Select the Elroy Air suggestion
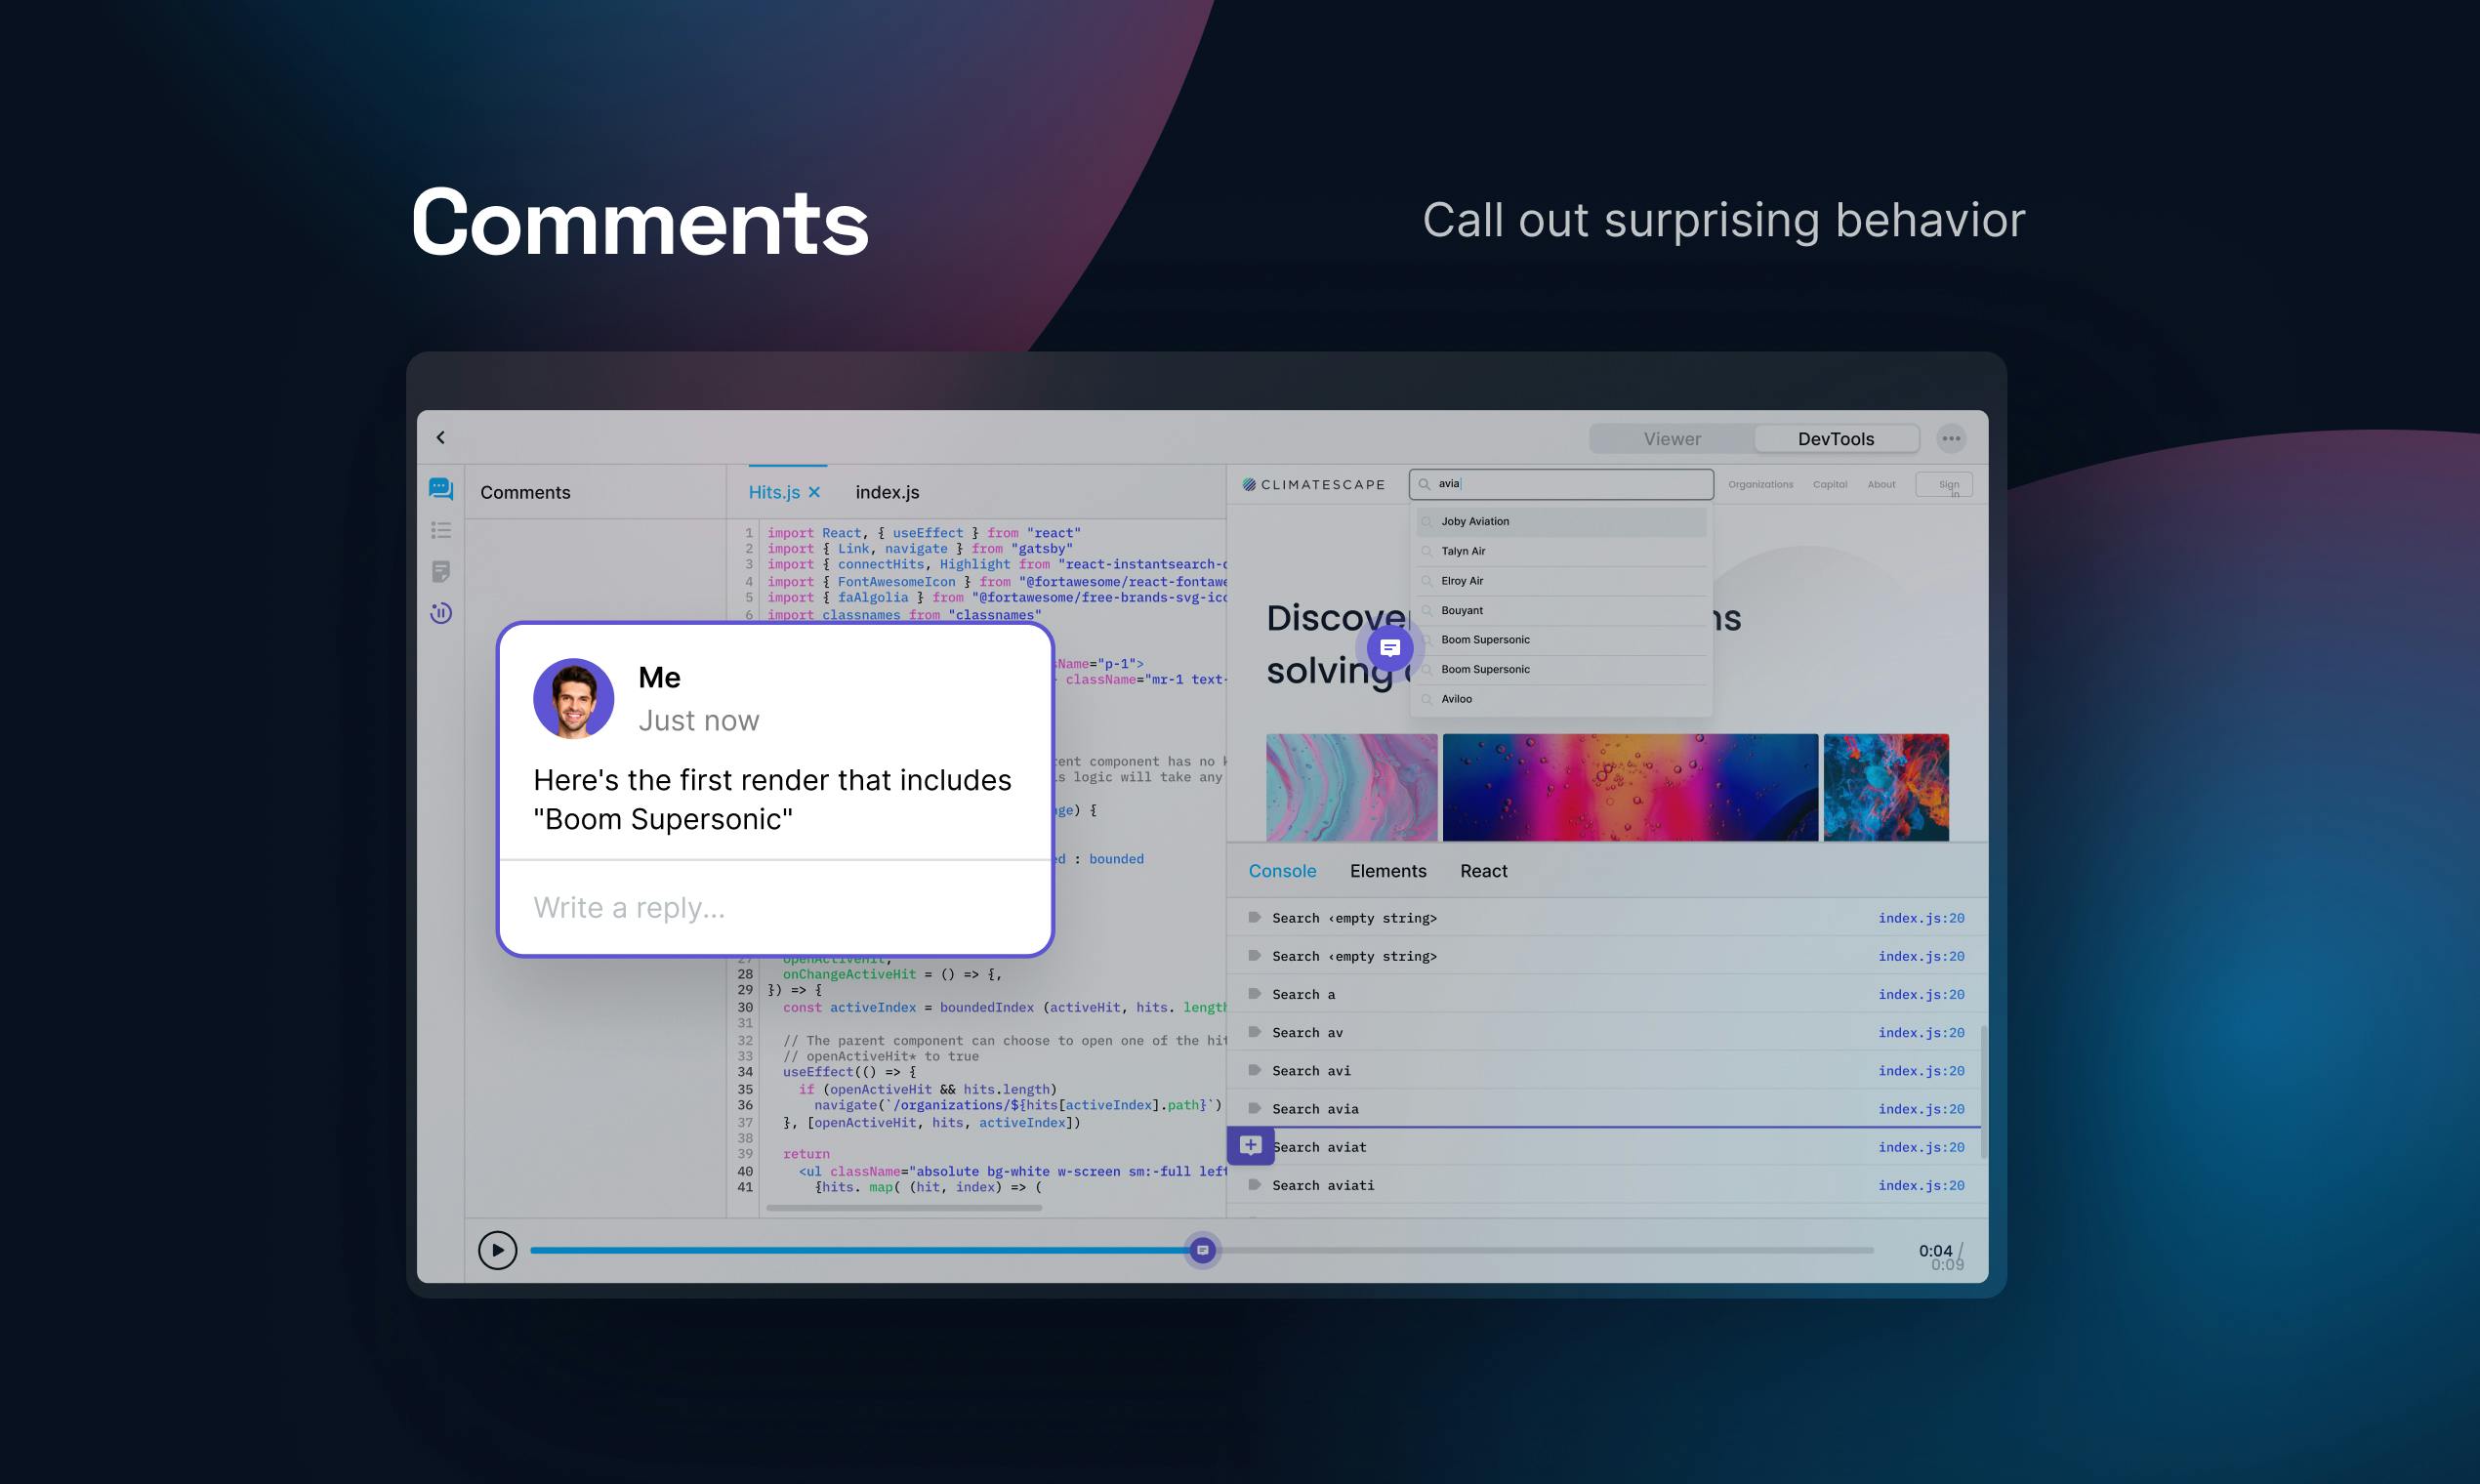This screenshot has height=1484, width=2480. pos(1561,581)
